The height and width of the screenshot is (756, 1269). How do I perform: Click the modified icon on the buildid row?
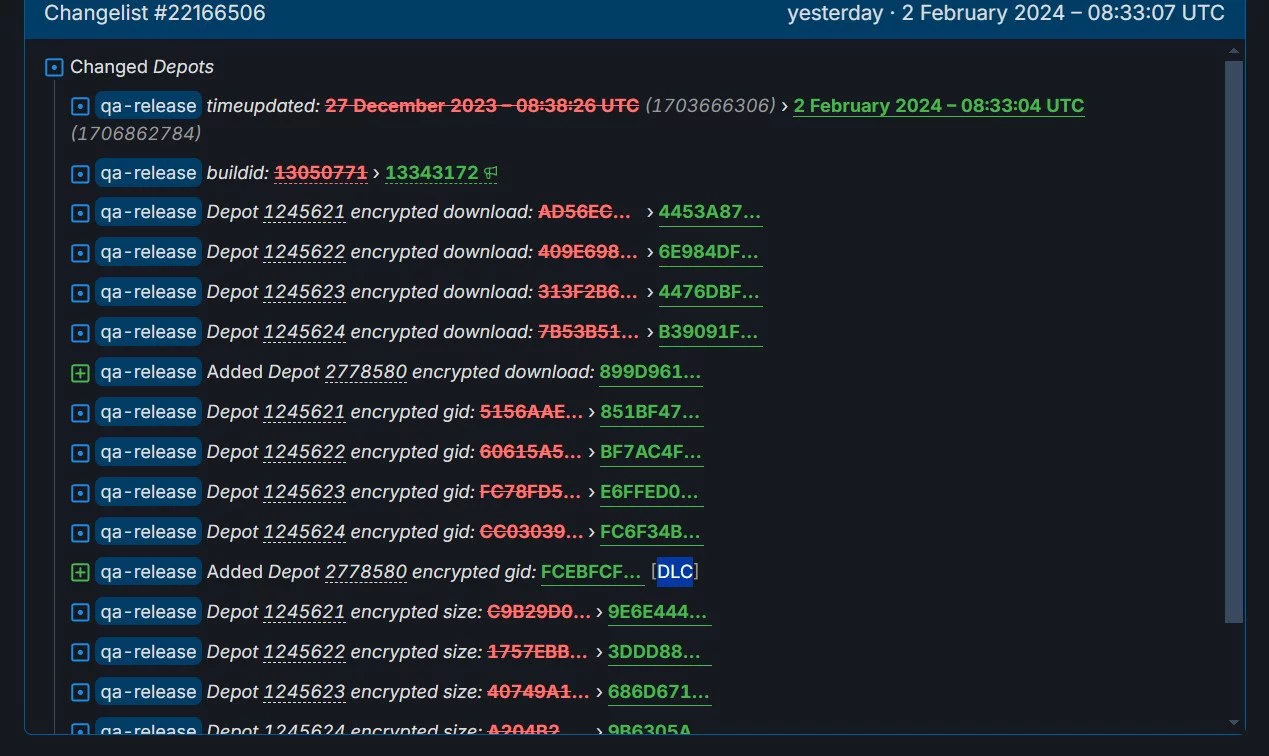click(x=80, y=174)
